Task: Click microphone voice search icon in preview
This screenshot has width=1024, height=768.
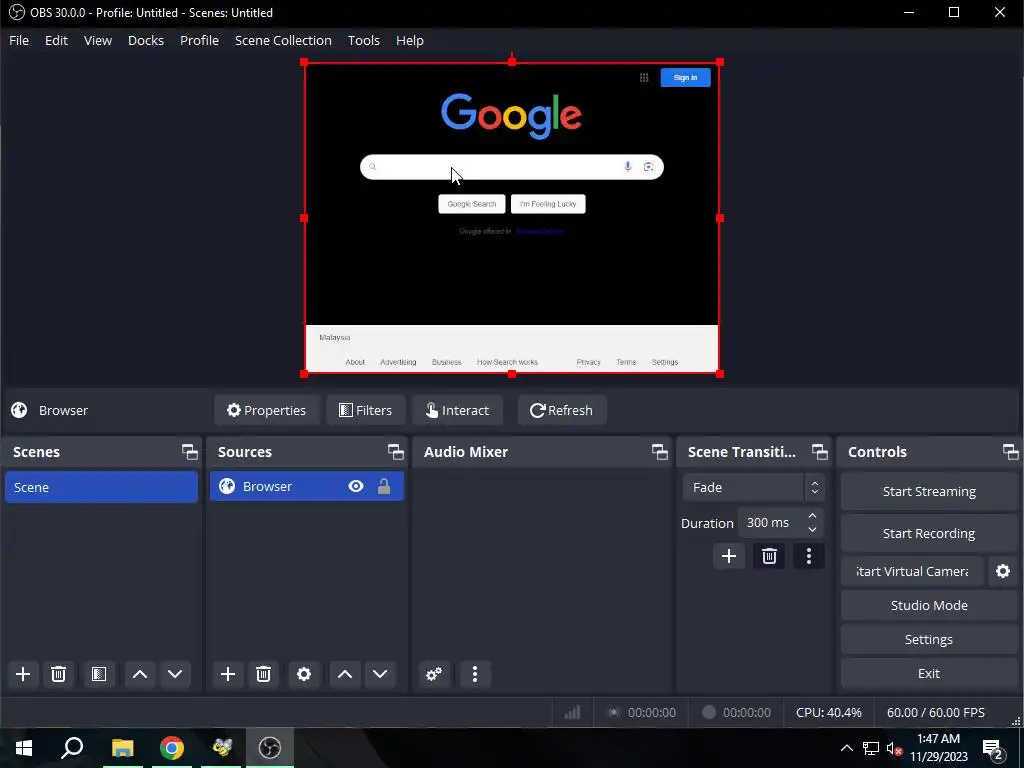Action: point(628,167)
